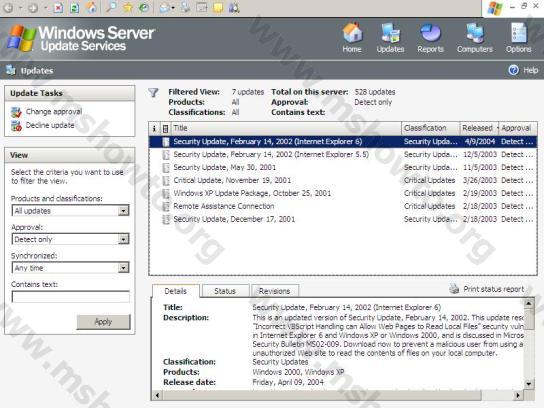Click the yellow Discuss note icon
544x408 pixels.
(x=218, y=8)
